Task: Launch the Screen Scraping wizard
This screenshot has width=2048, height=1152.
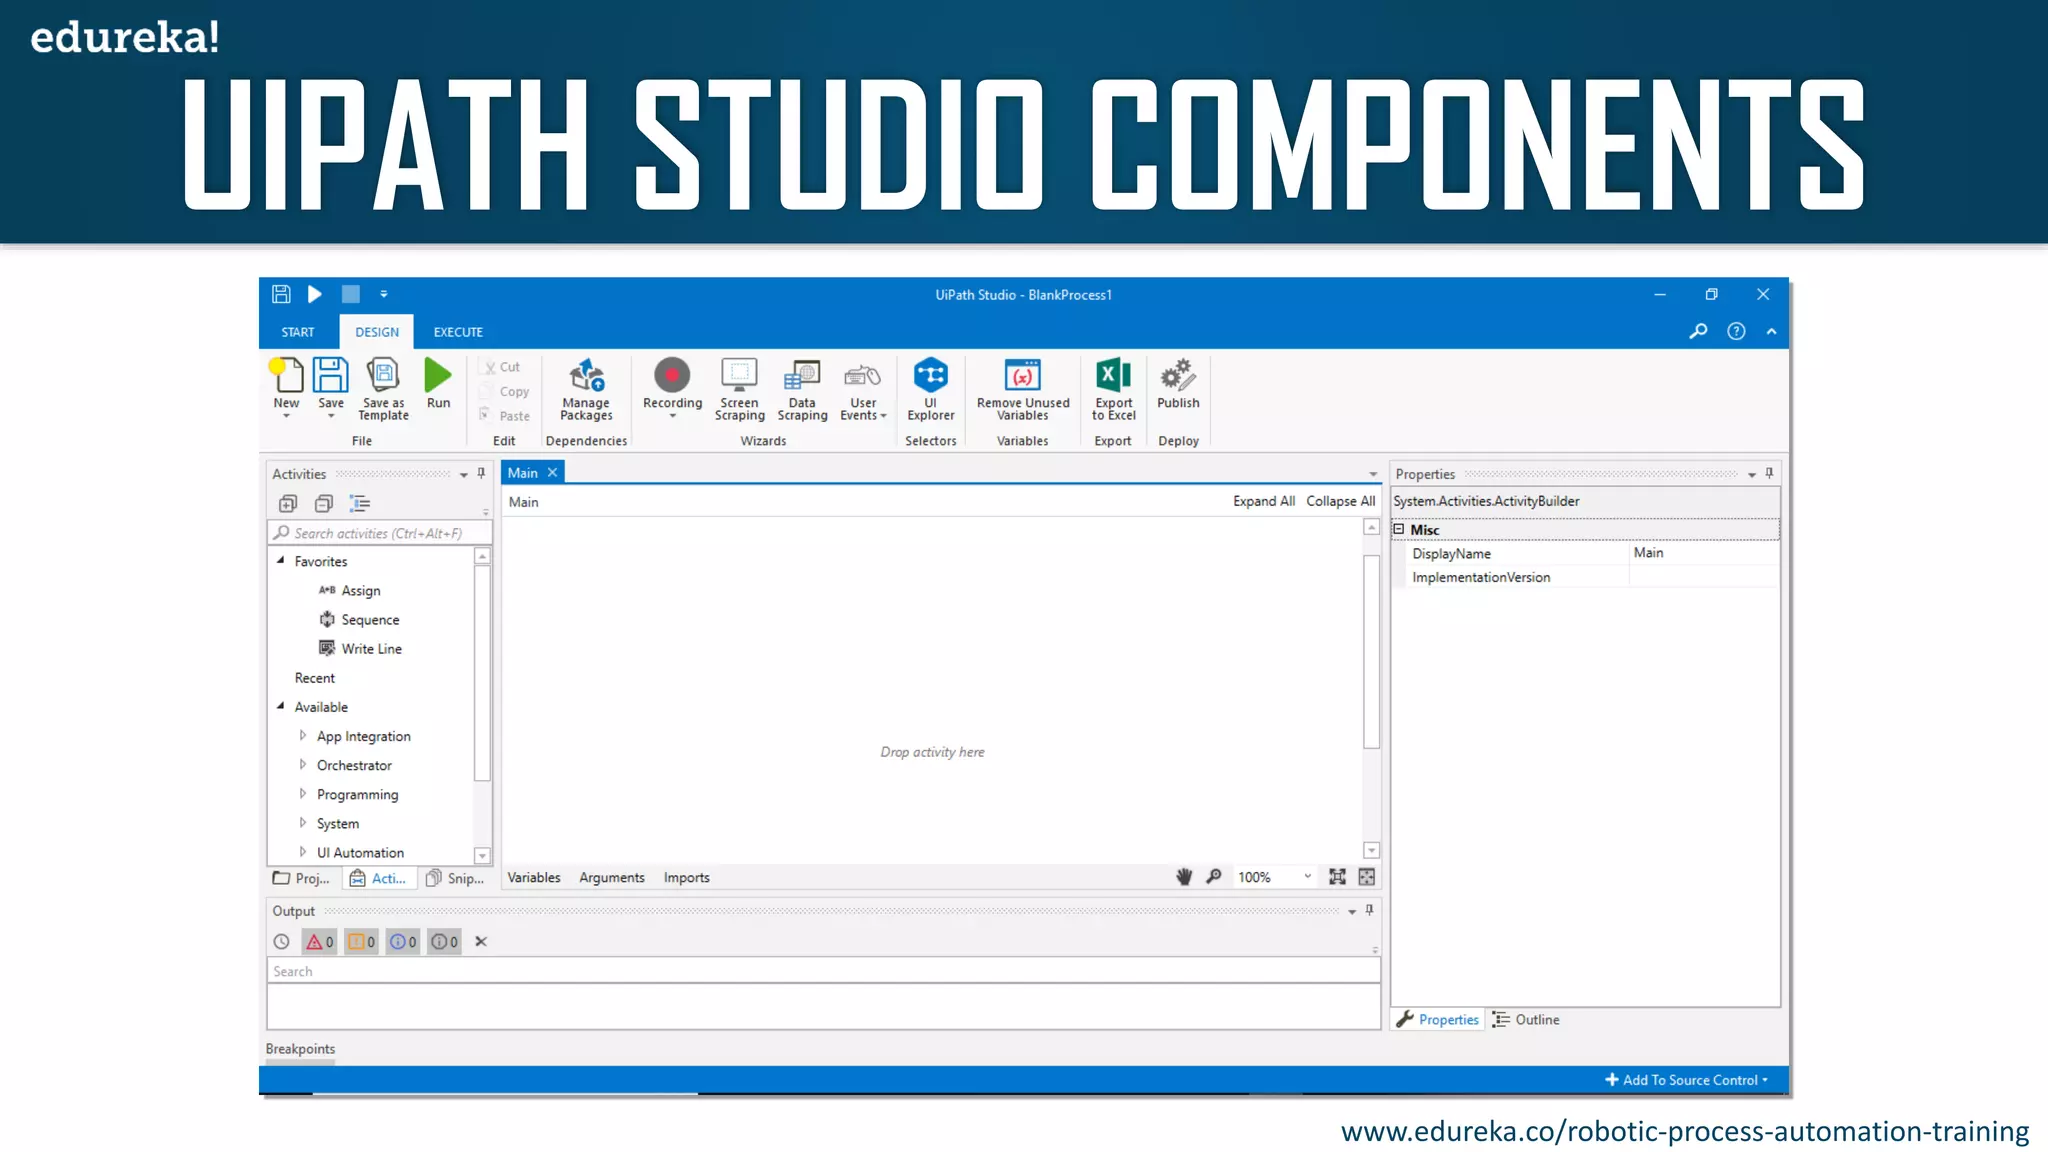Action: [x=739, y=376]
